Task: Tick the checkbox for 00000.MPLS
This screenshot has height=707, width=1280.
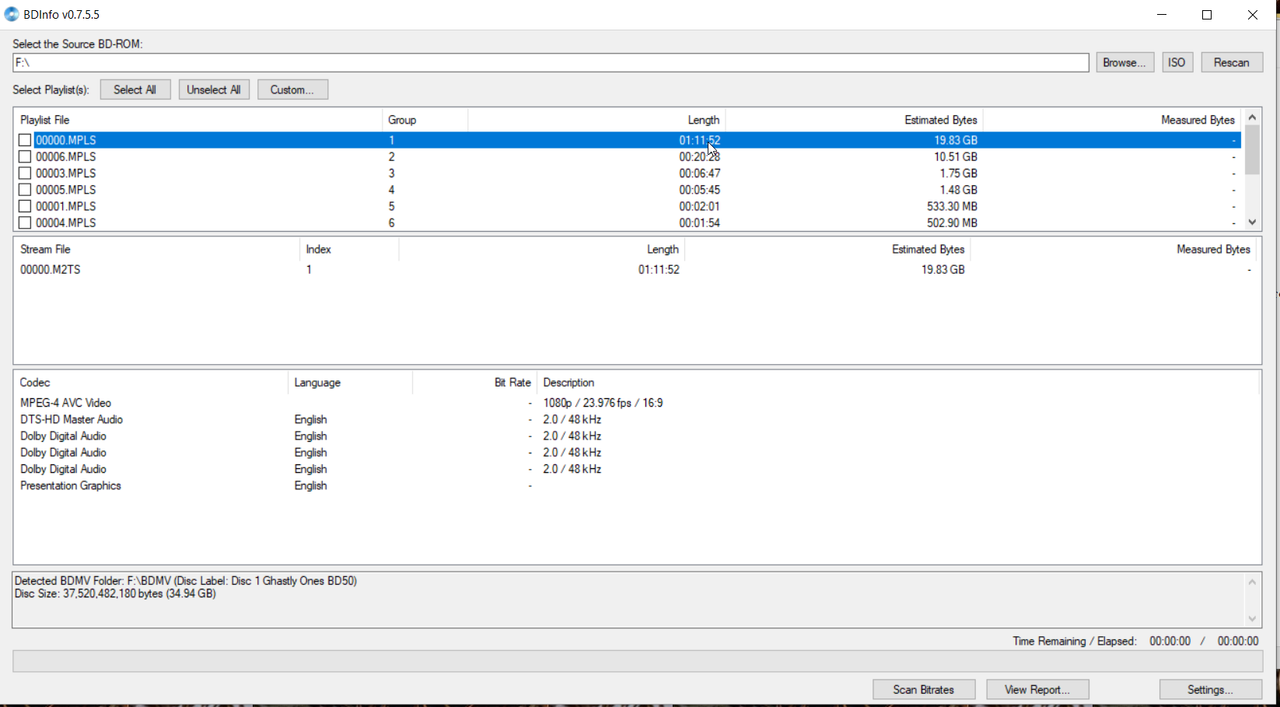Action: 25,140
